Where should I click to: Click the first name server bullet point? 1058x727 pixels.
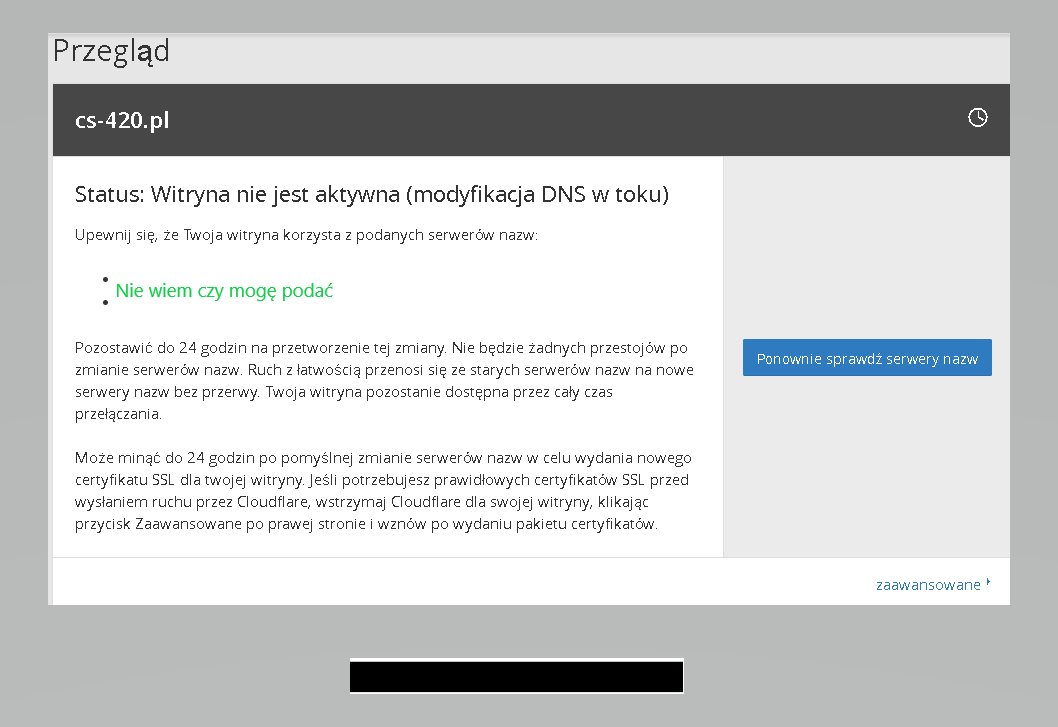[x=105, y=279]
